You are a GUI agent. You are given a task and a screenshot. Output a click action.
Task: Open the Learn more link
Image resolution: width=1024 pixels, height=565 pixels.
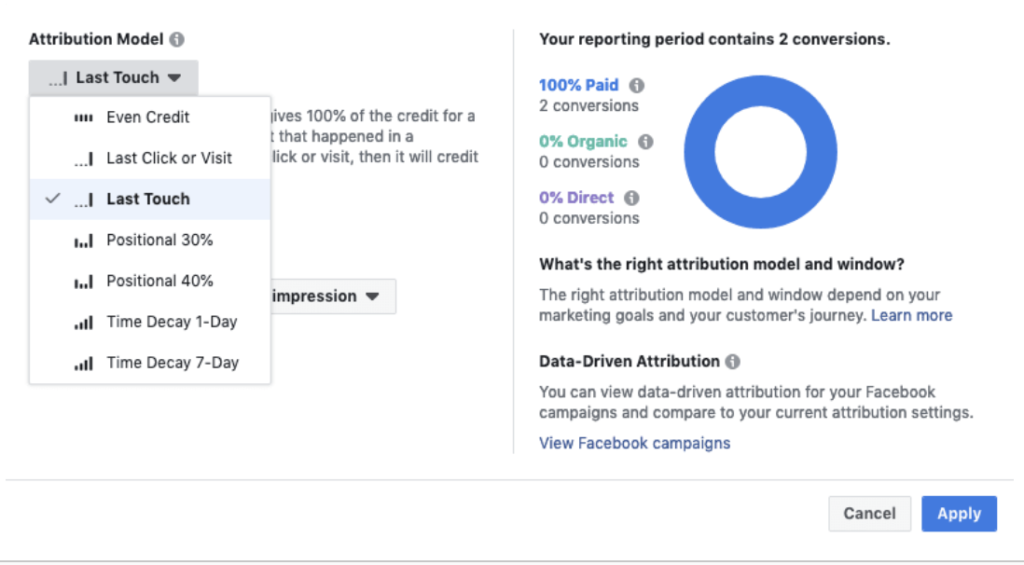click(911, 315)
